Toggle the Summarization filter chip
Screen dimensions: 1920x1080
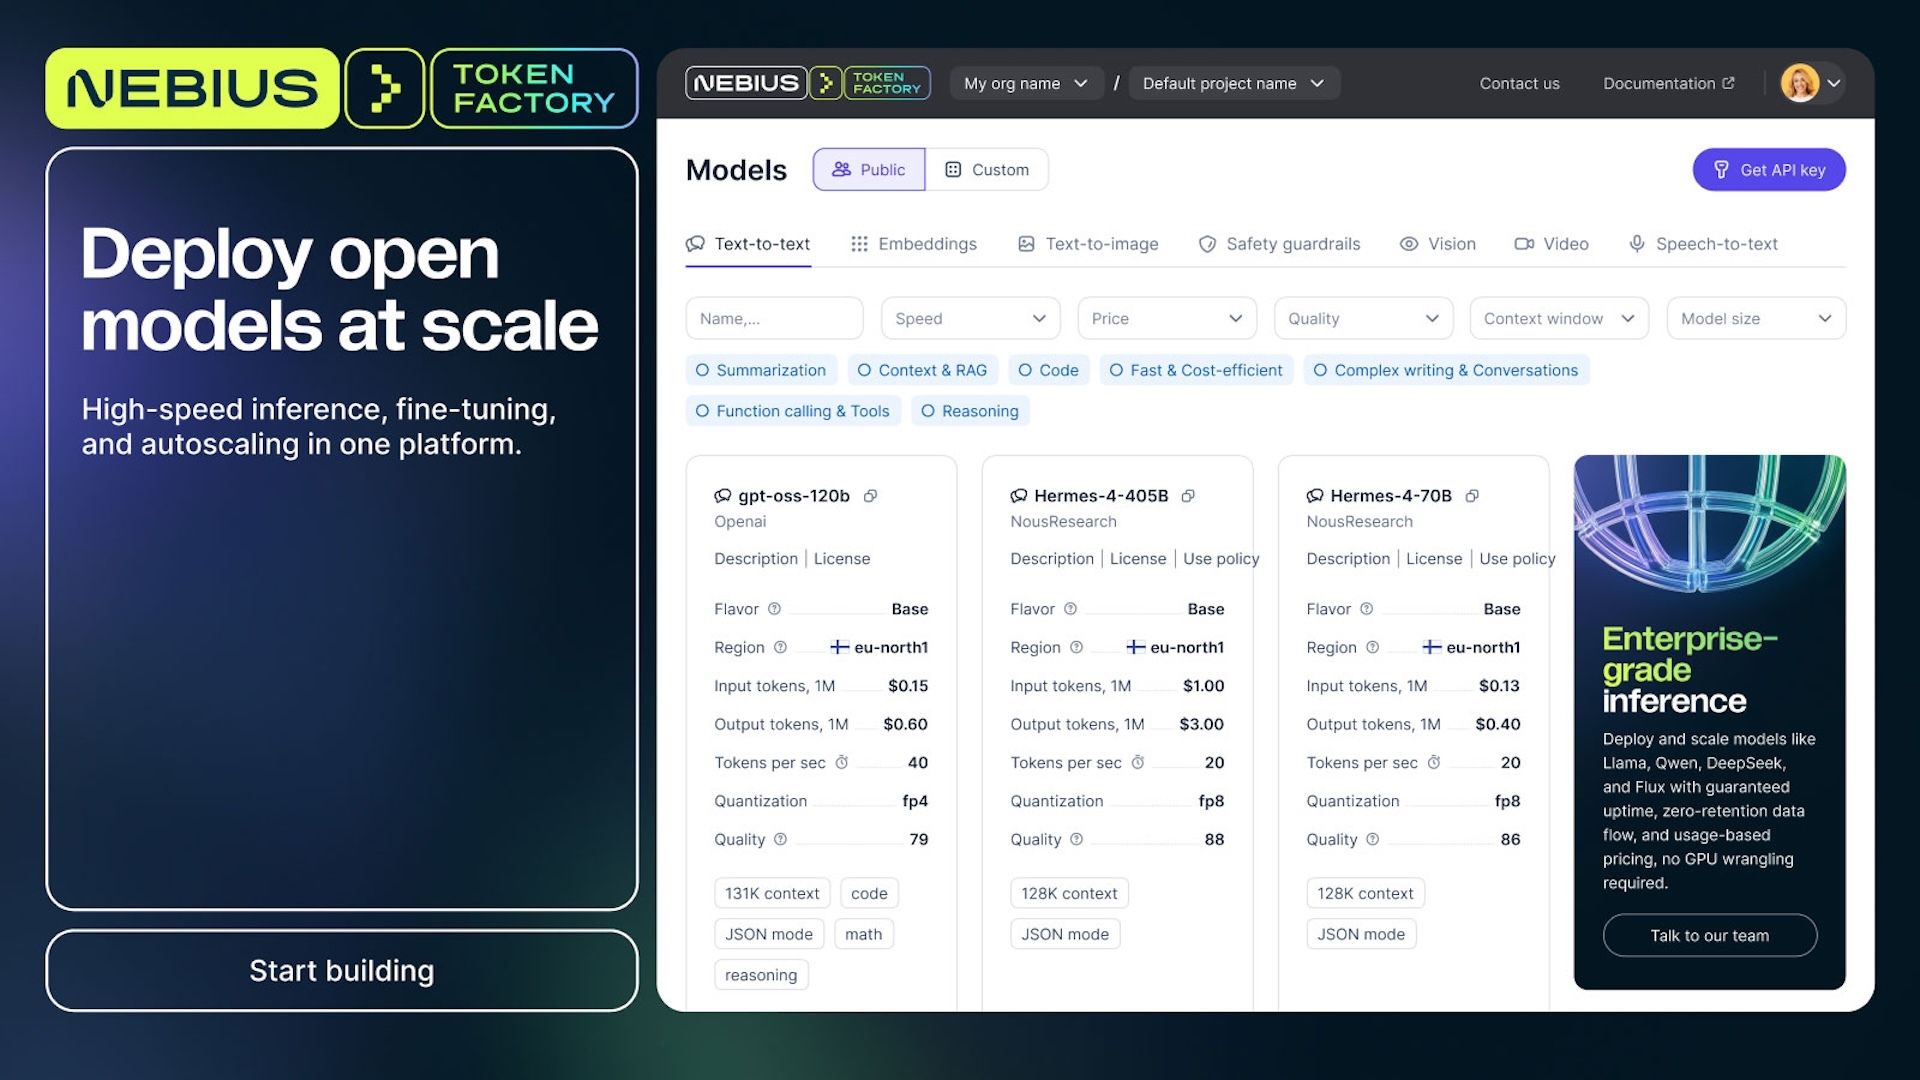click(761, 370)
